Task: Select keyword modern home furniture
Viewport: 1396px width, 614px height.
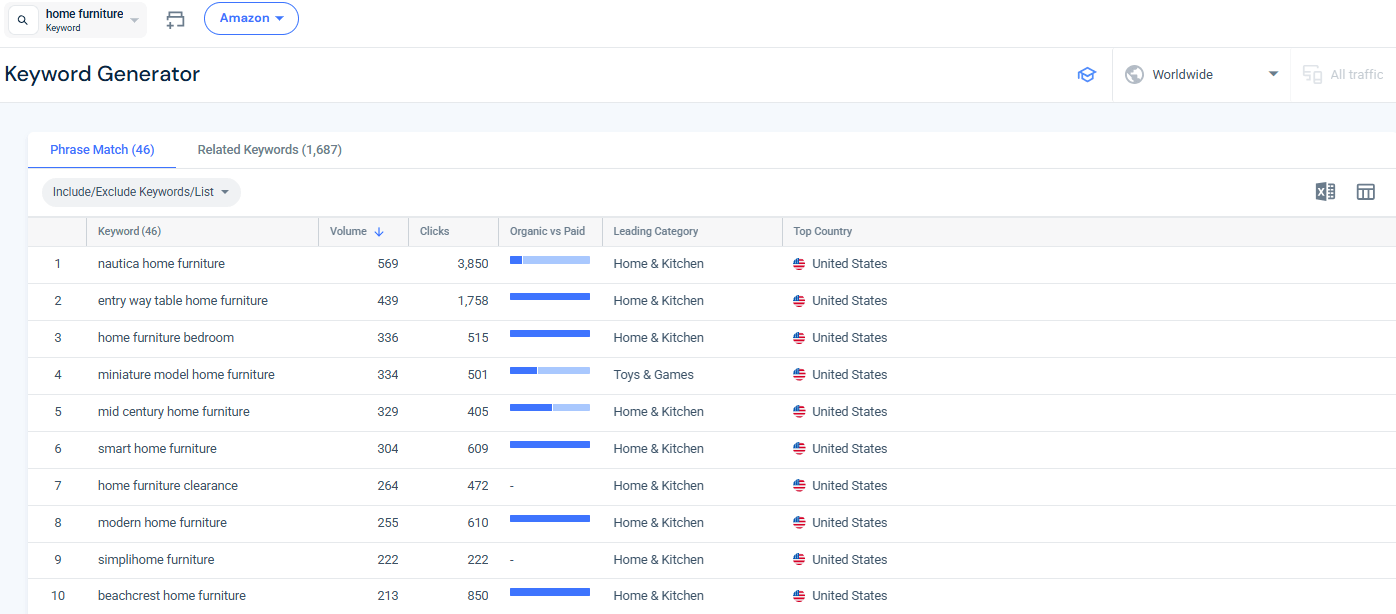Action: click(162, 523)
